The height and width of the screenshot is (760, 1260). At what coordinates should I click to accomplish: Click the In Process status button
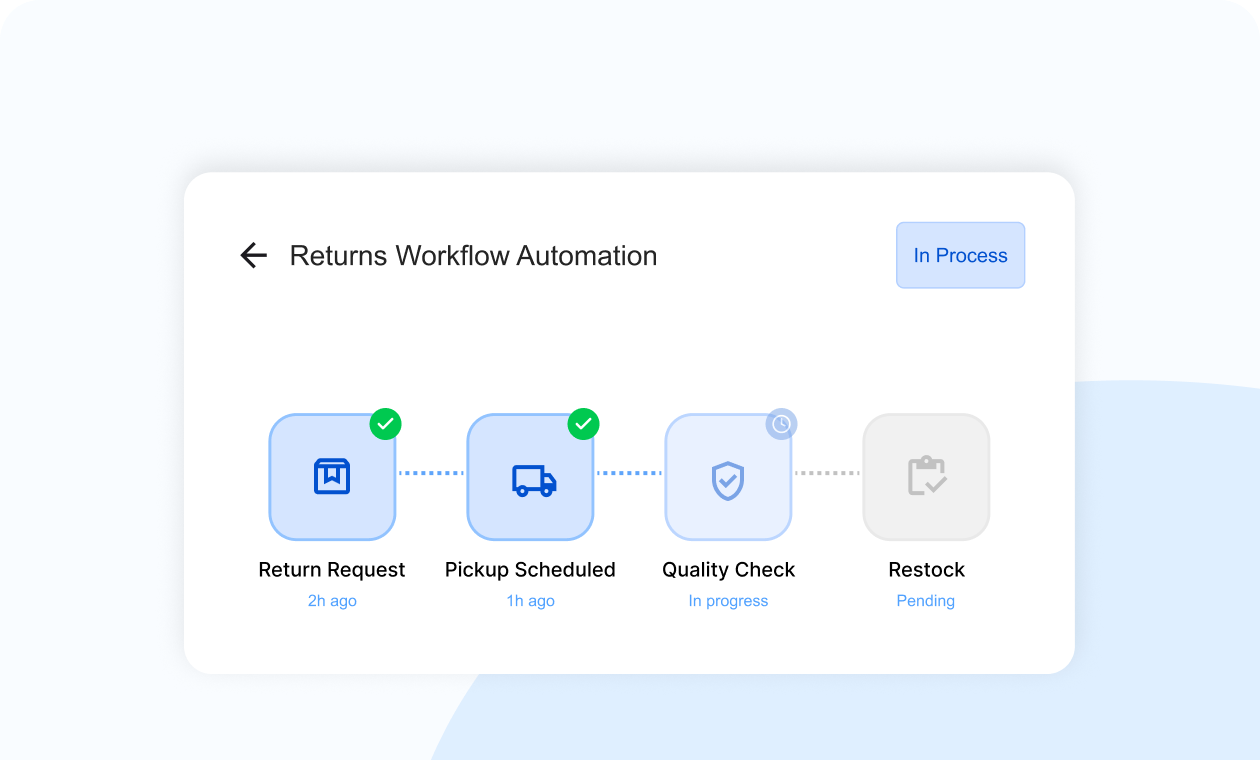click(x=960, y=255)
